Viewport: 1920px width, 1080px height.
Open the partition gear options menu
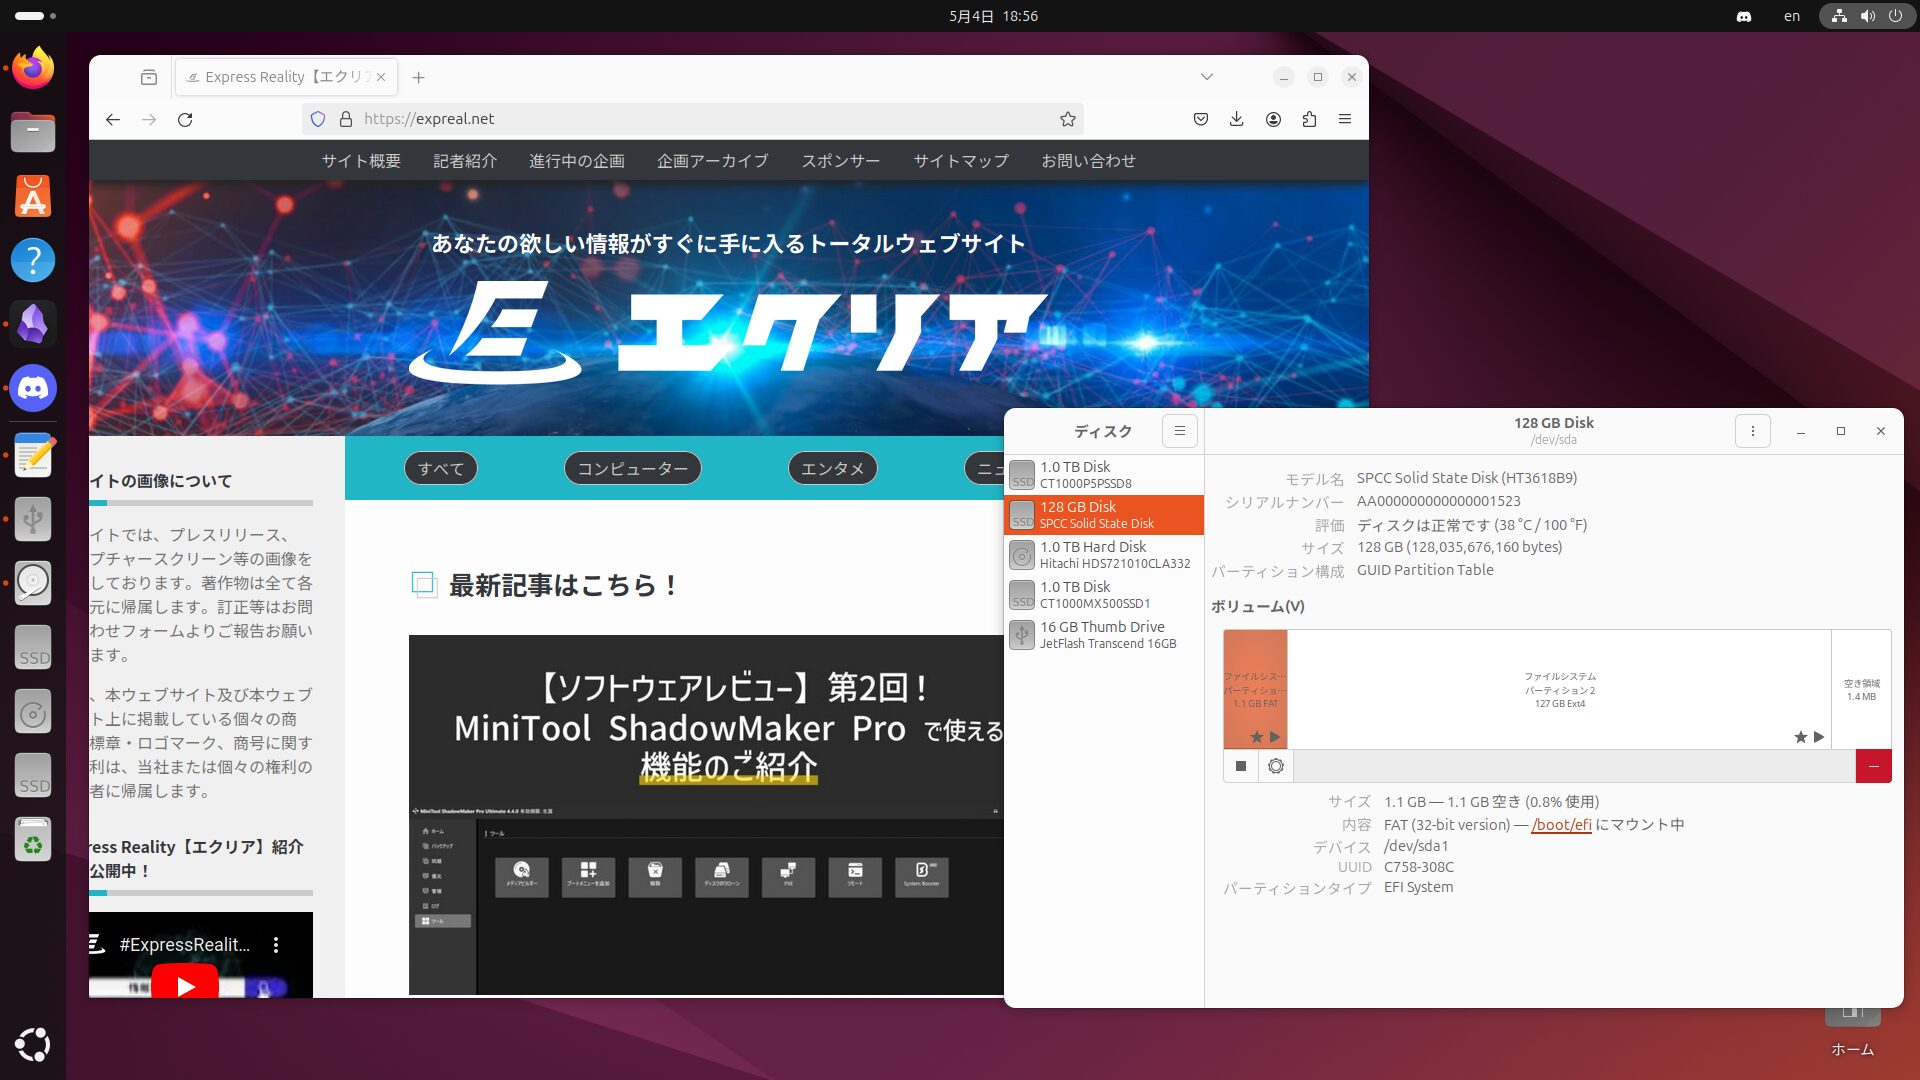(1276, 766)
